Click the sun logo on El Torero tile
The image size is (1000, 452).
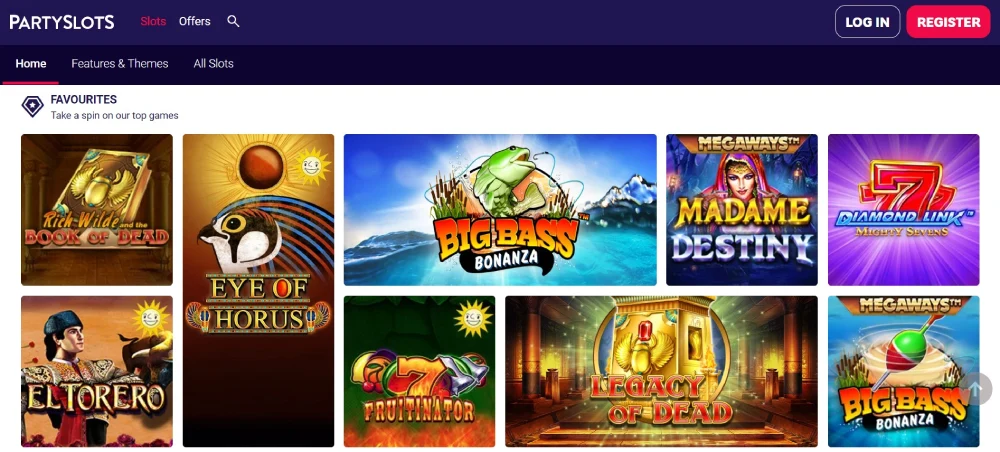(x=151, y=318)
